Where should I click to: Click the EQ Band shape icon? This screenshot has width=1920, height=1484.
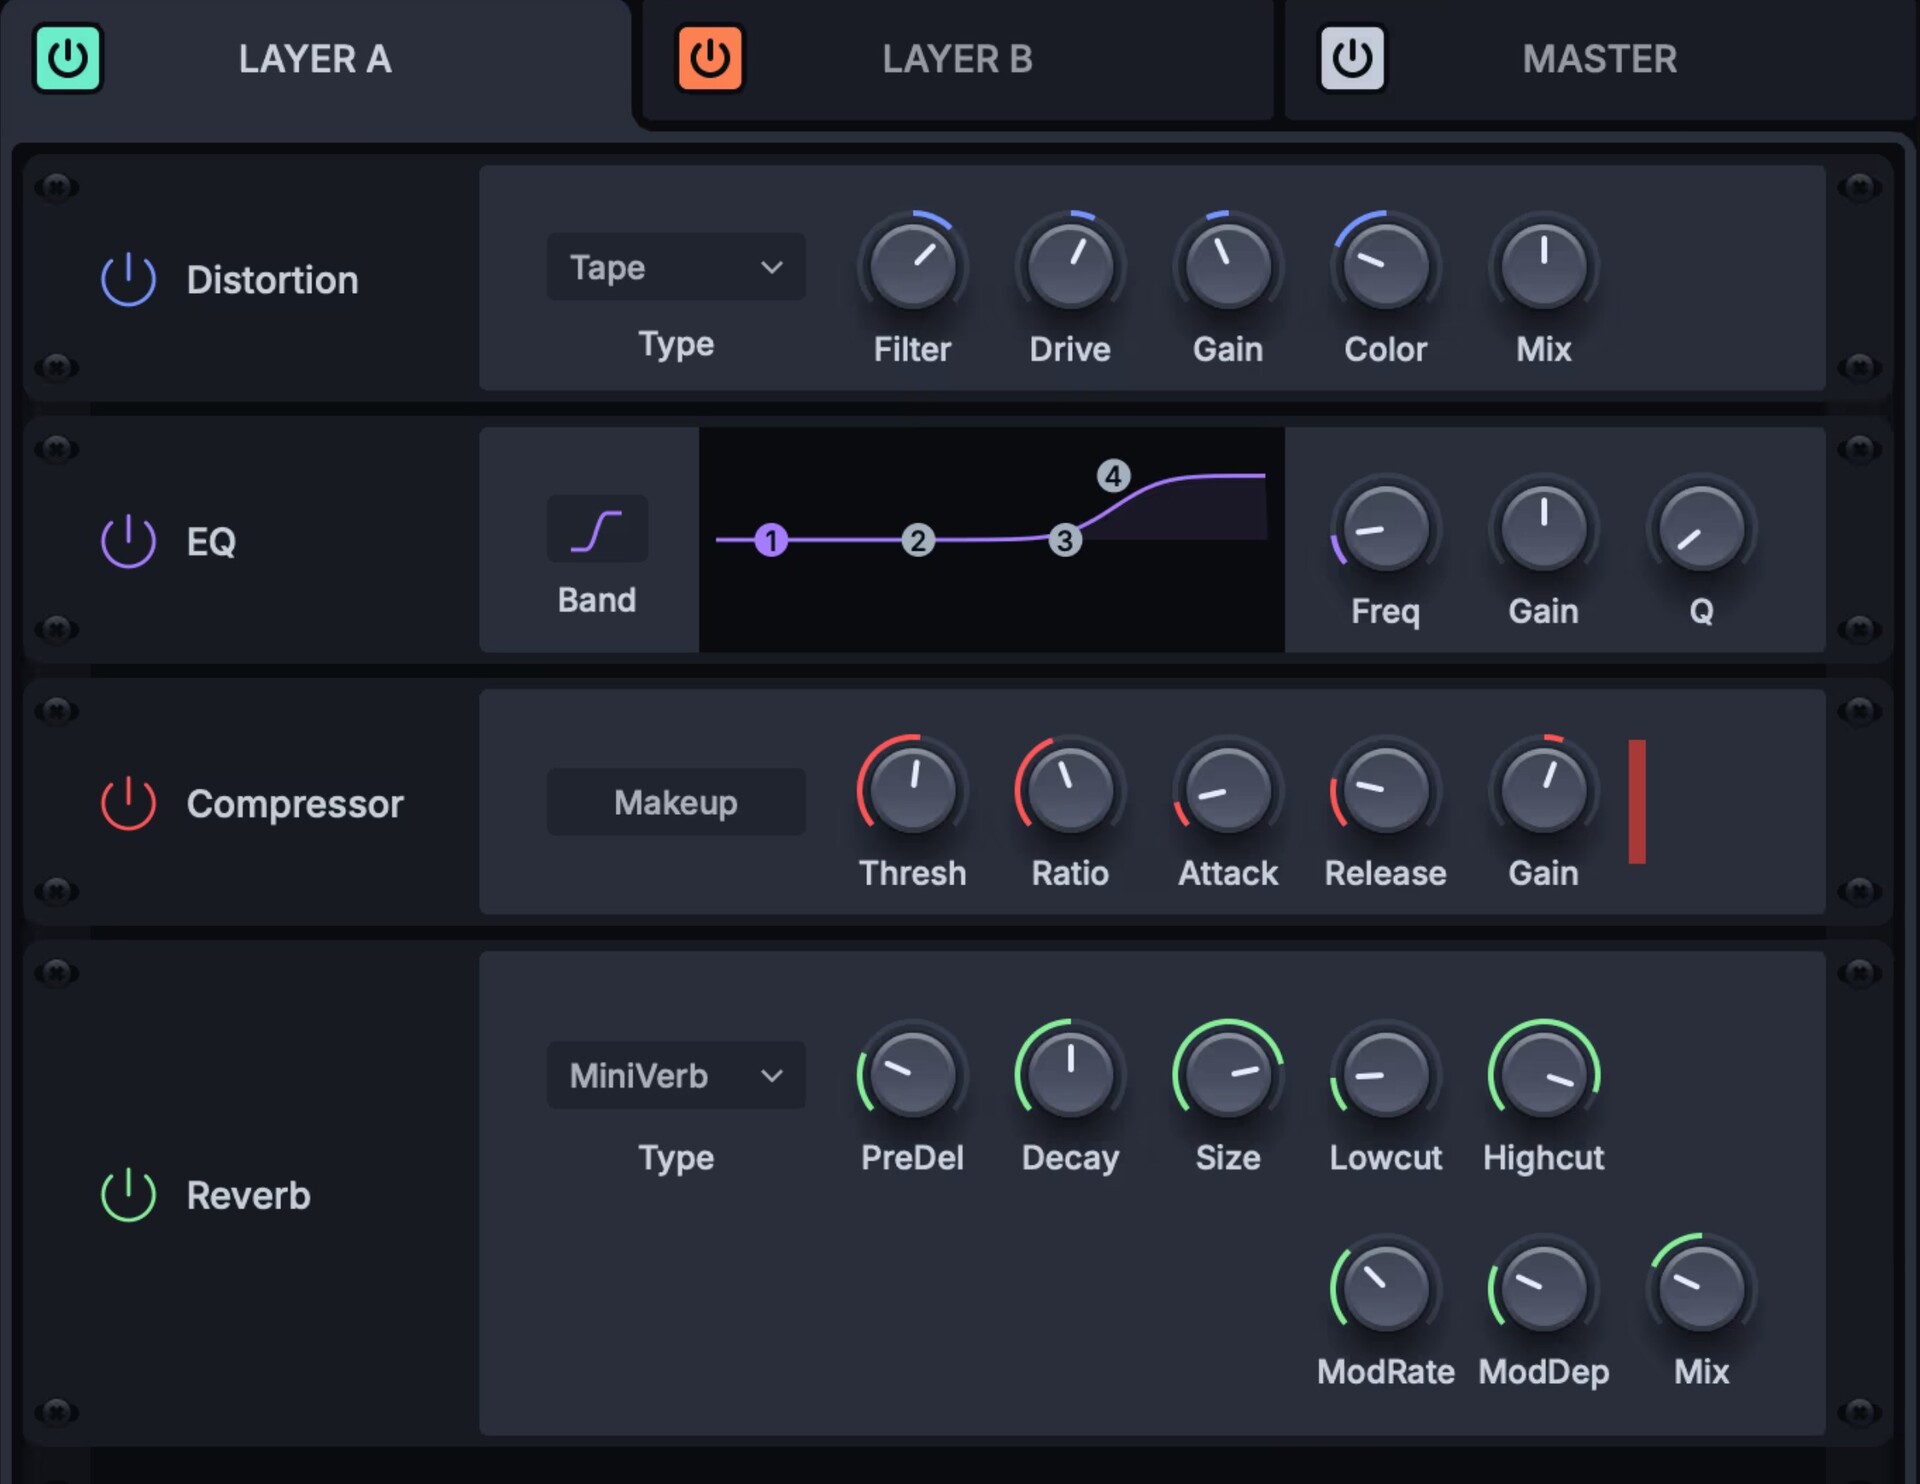[597, 529]
